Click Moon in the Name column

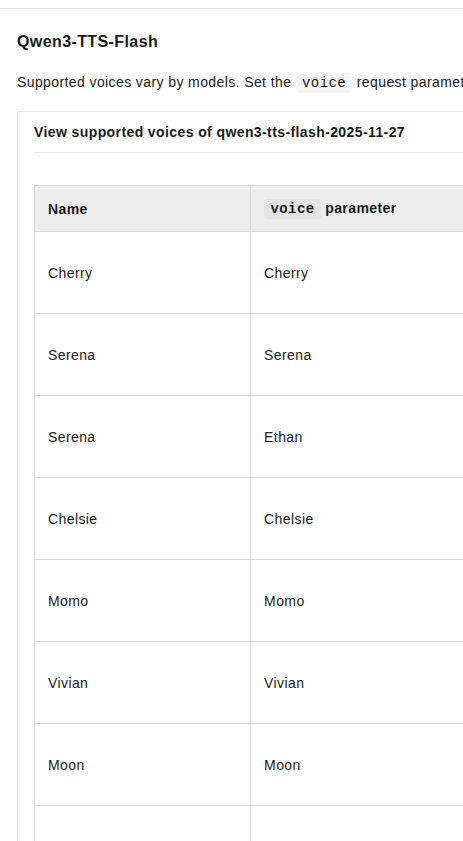pos(66,765)
